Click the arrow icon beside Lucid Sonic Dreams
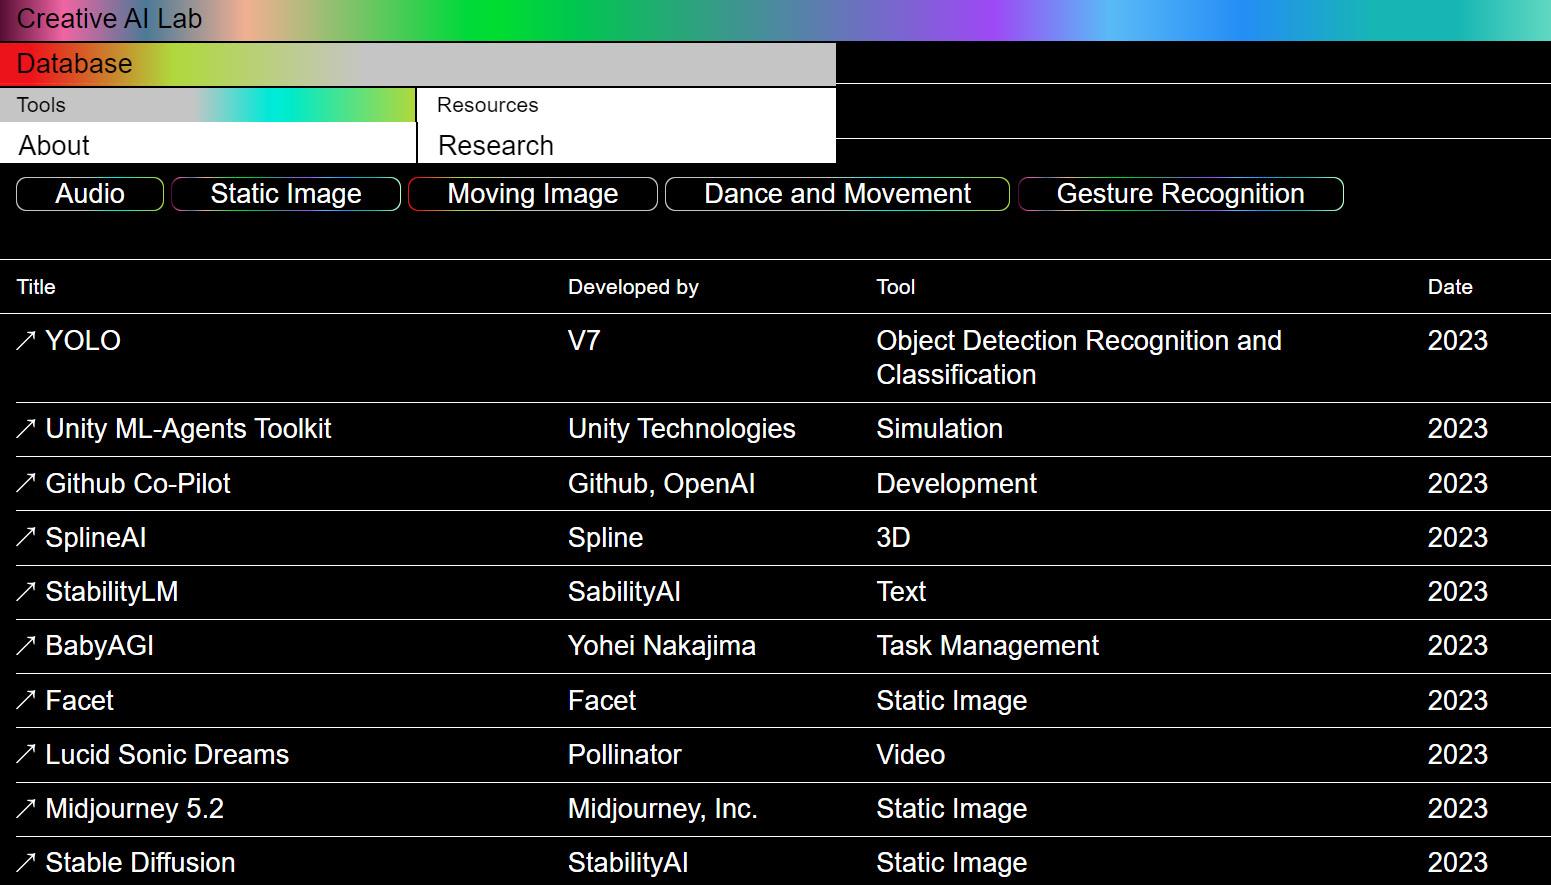Image resolution: width=1551 pixels, height=885 pixels. (x=26, y=755)
